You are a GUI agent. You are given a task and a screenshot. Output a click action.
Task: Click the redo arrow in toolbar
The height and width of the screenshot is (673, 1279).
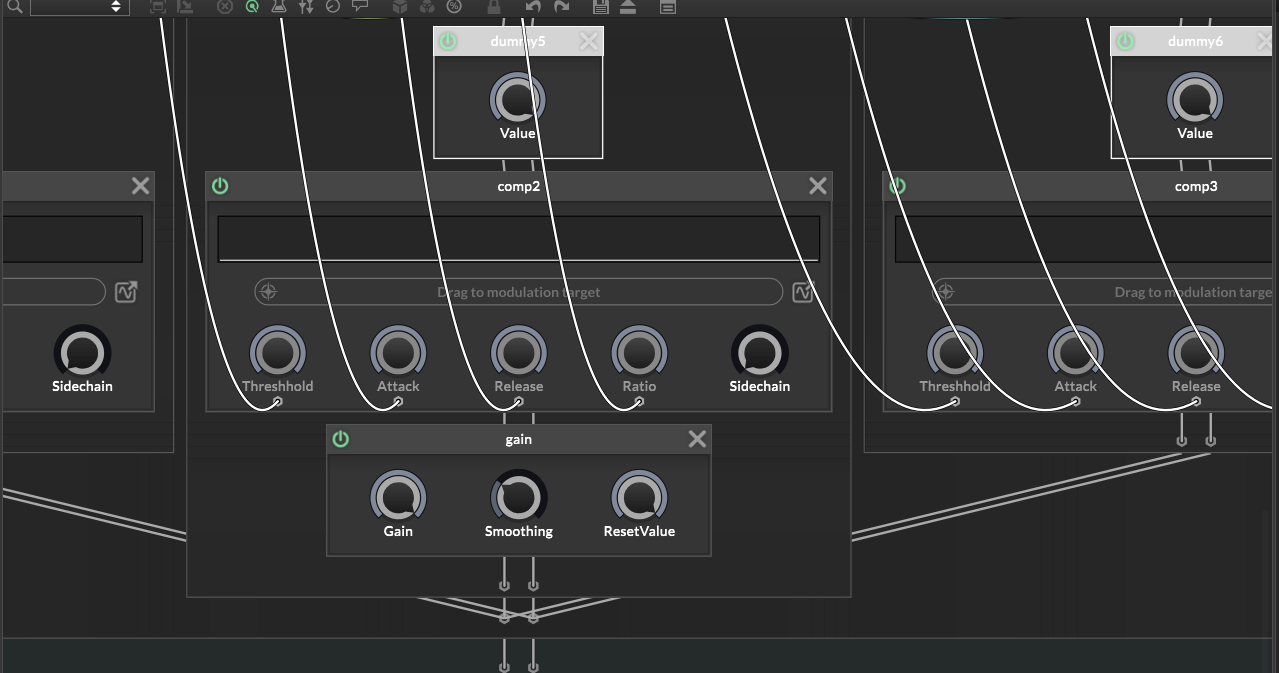click(x=561, y=6)
